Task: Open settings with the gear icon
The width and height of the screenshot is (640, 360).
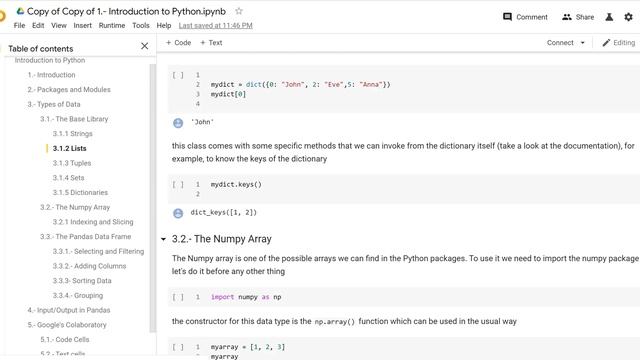Action: 629,17
